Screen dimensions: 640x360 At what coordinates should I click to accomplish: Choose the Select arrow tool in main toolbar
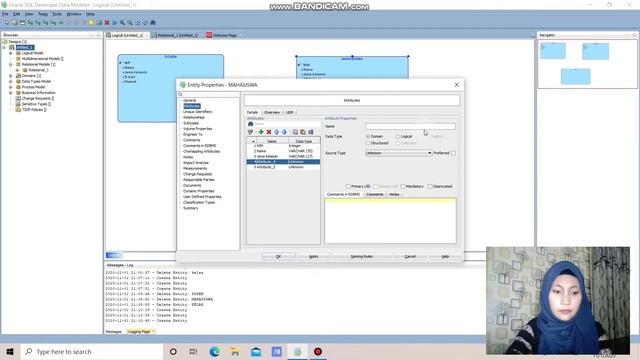tap(7, 23)
